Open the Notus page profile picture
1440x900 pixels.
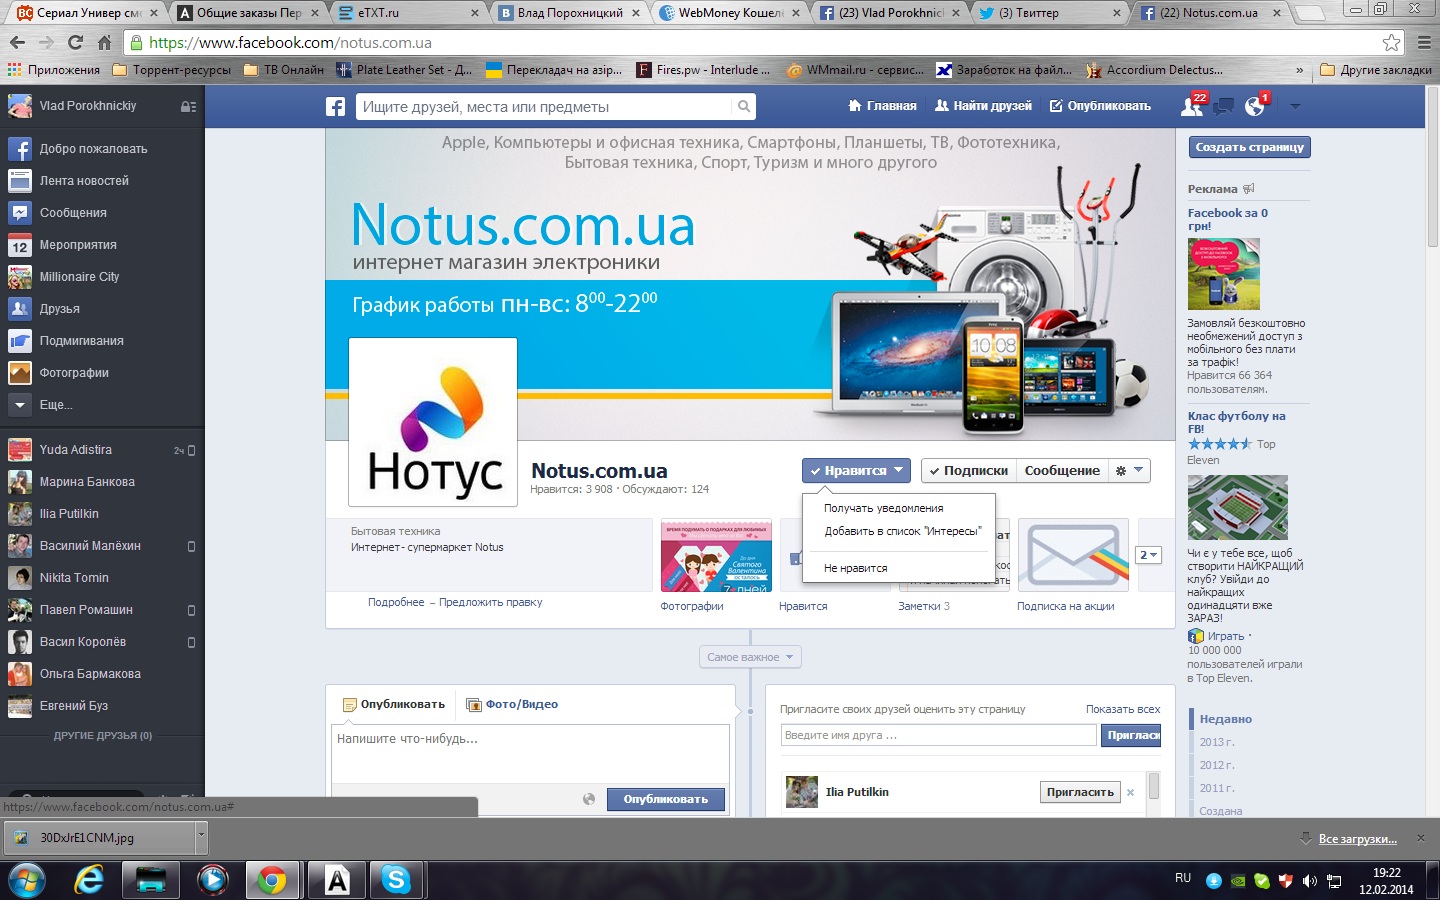(x=433, y=422)
